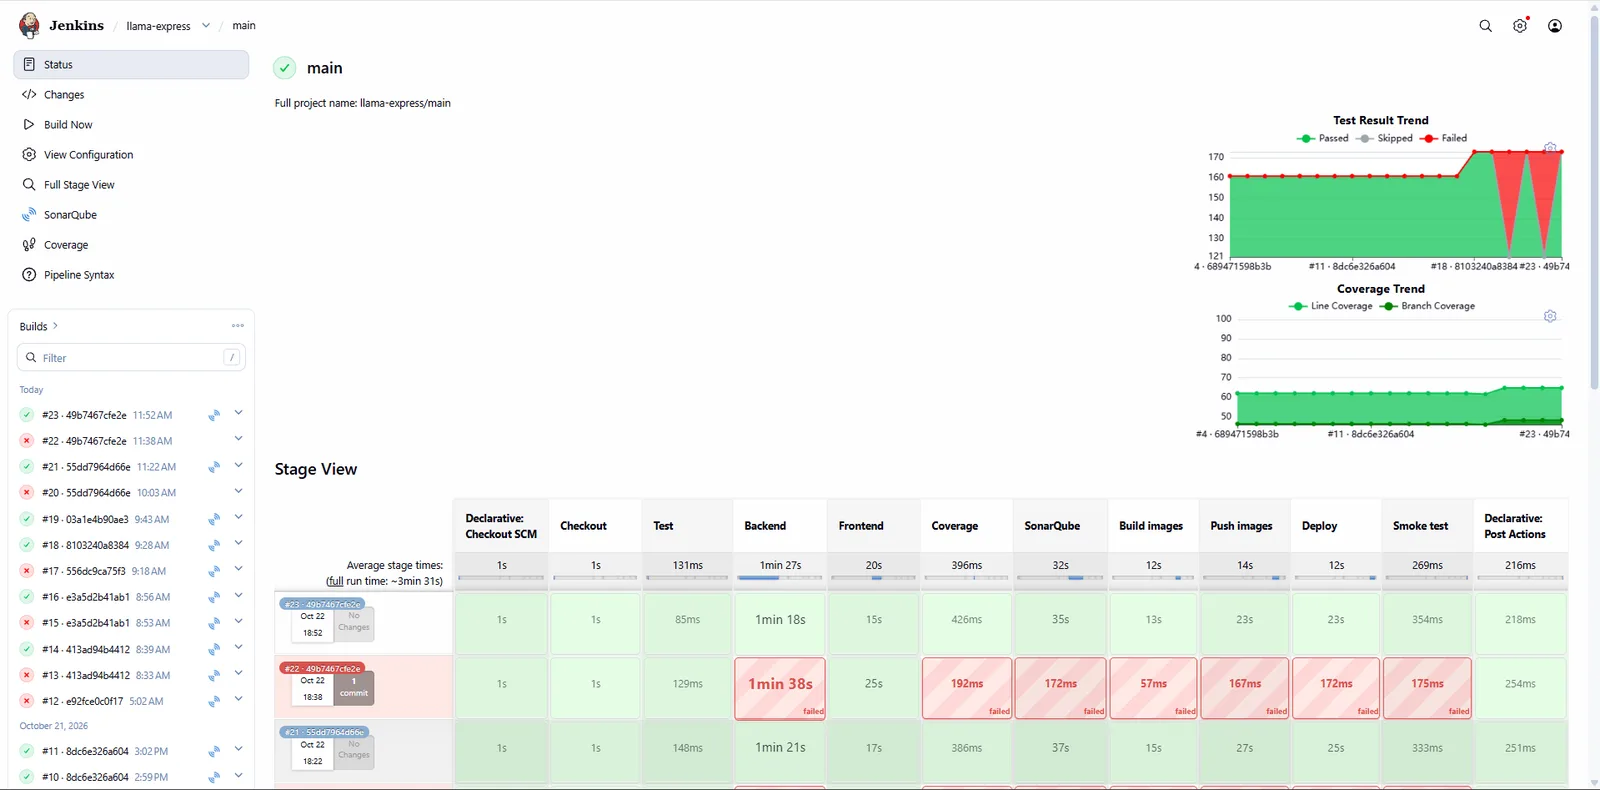The width and height of the screenshot is (1600, 790).
Task: Expand dropdown chevron for build #17
Action: (x=238, y=568)
